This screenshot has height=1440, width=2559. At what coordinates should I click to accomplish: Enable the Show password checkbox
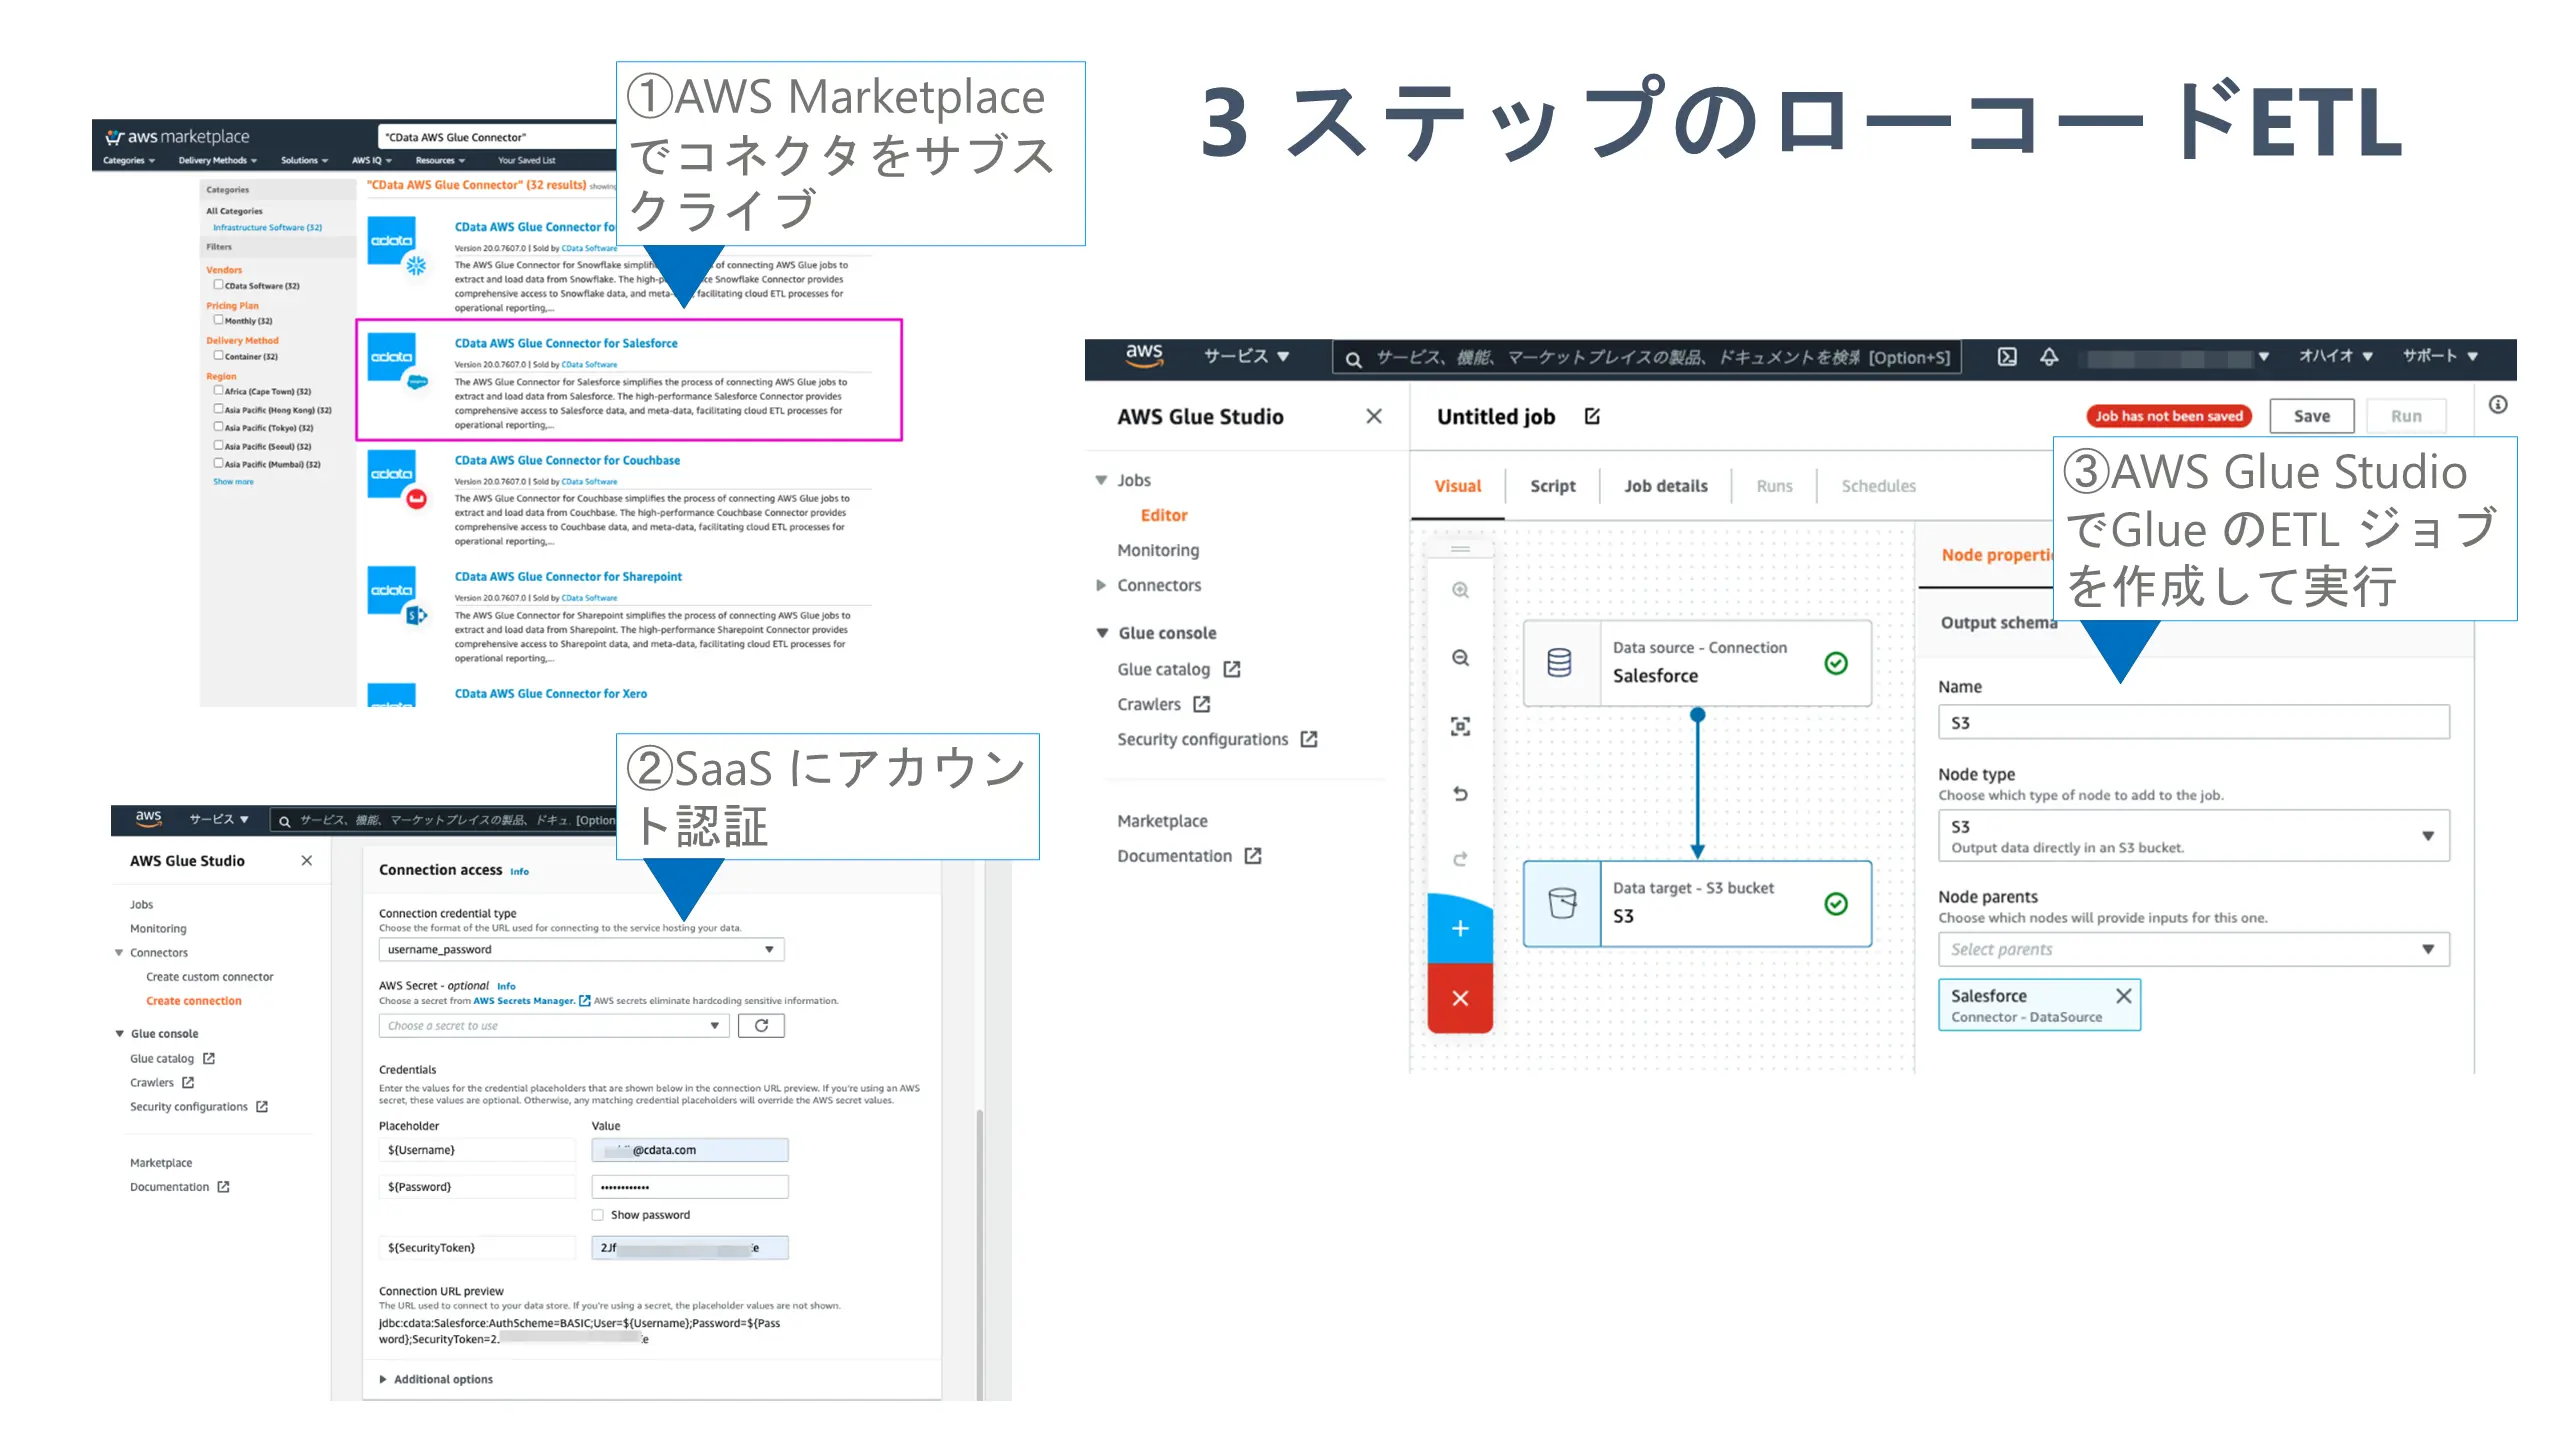point(598,1215)
